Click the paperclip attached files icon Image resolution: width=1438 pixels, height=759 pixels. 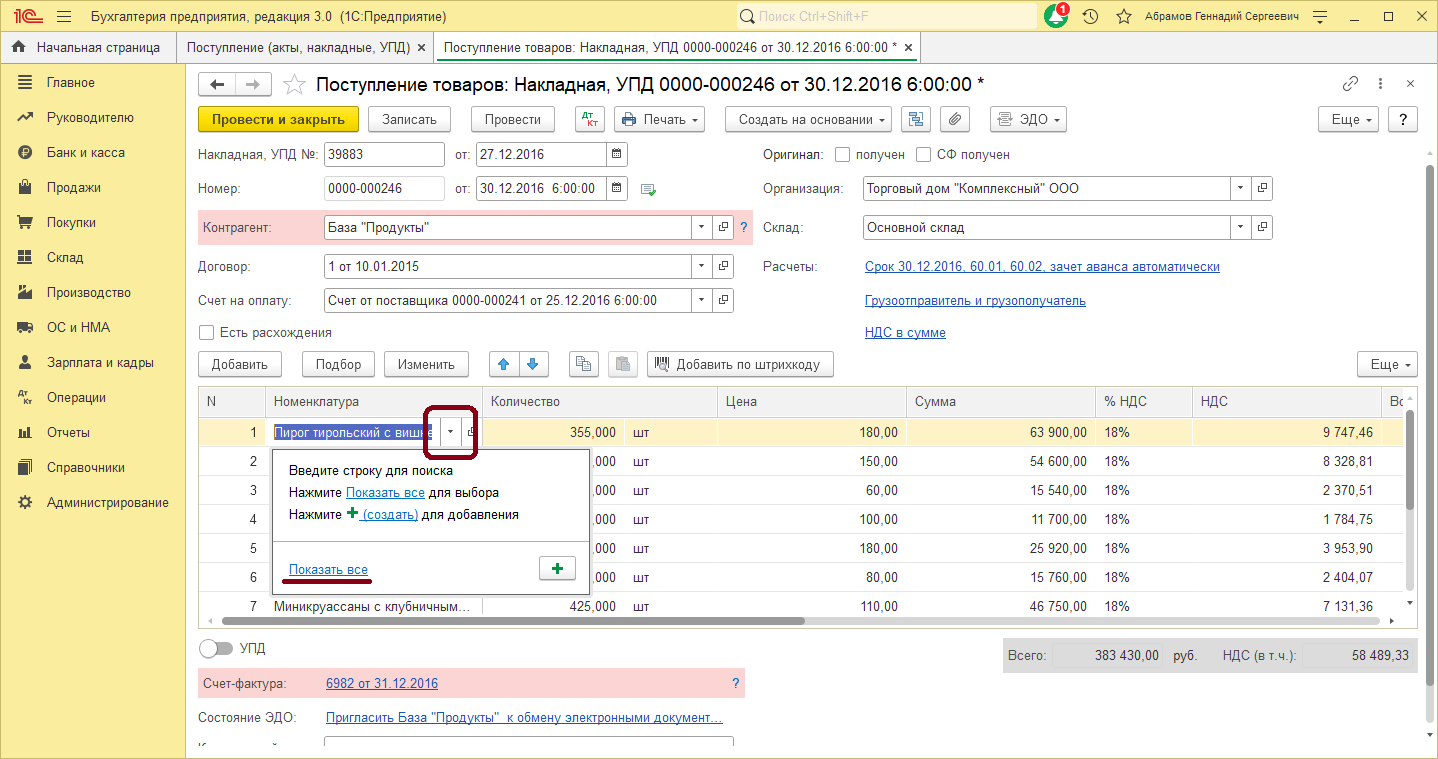pos(955,119)
